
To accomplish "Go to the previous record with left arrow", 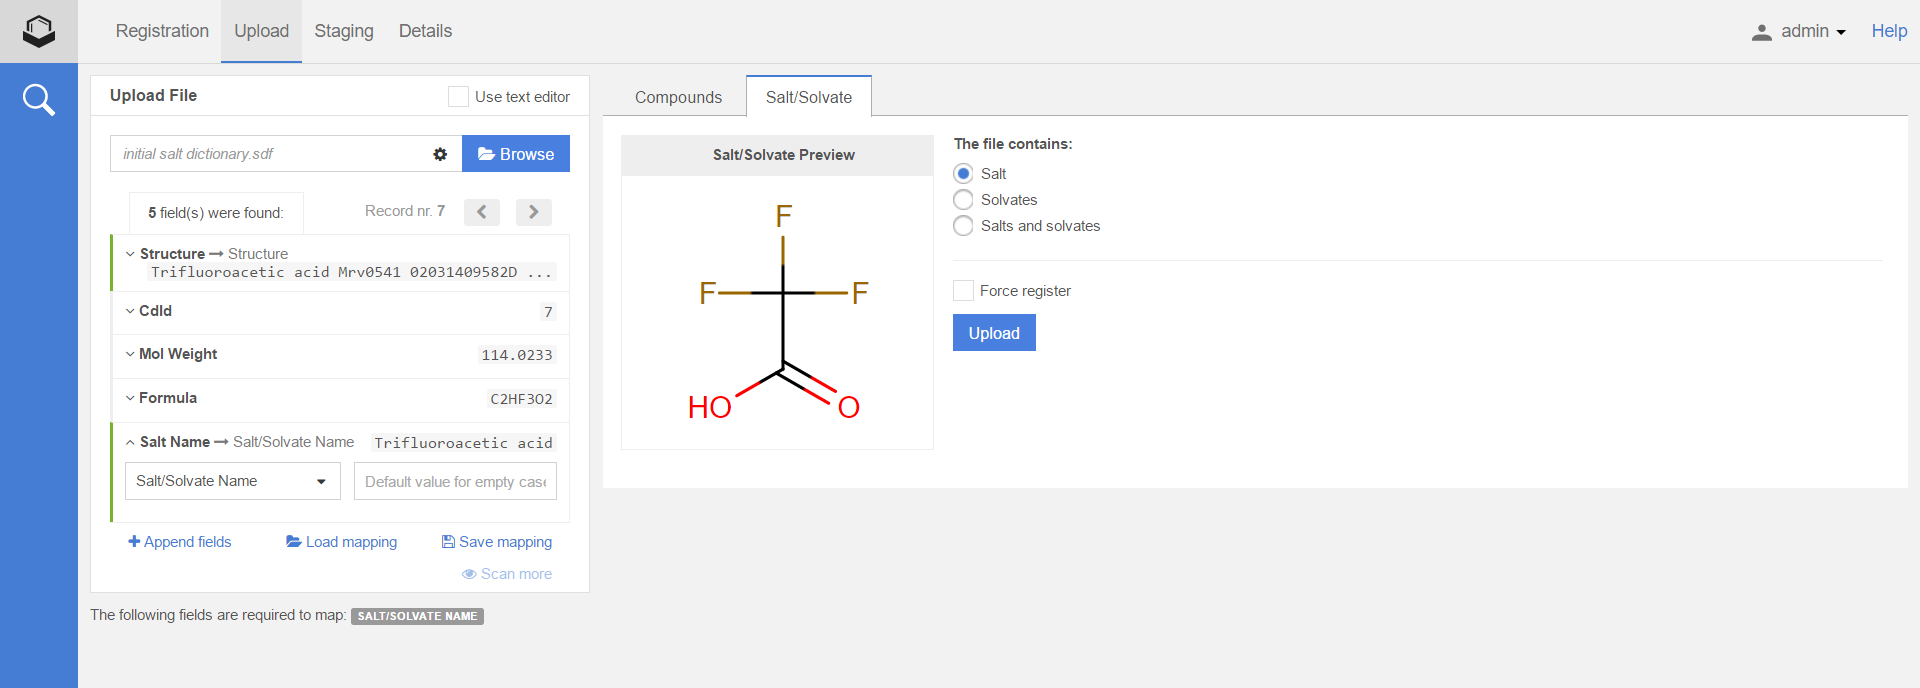I will click(481, 212).
